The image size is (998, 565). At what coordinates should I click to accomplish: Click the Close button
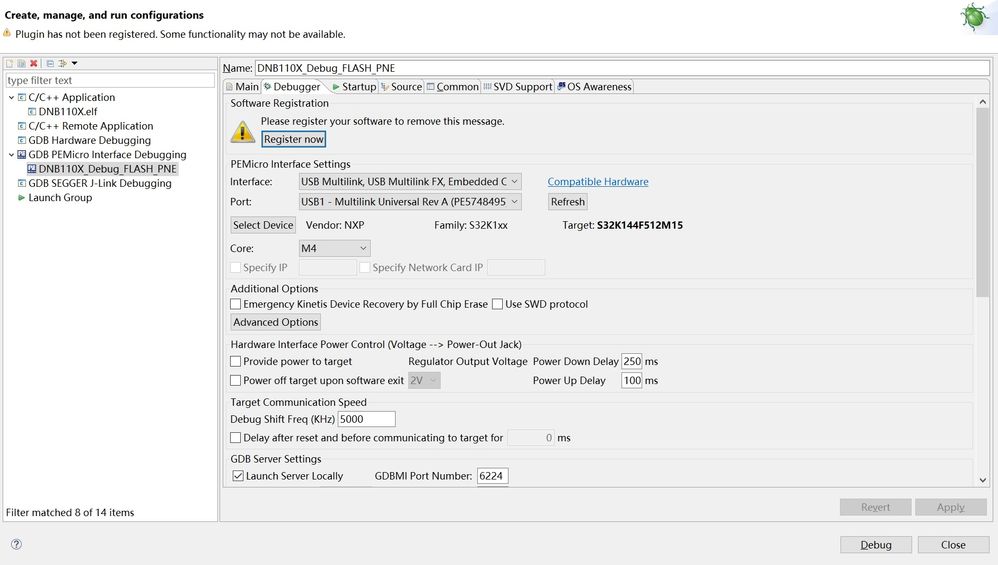[x=953, y=545]
